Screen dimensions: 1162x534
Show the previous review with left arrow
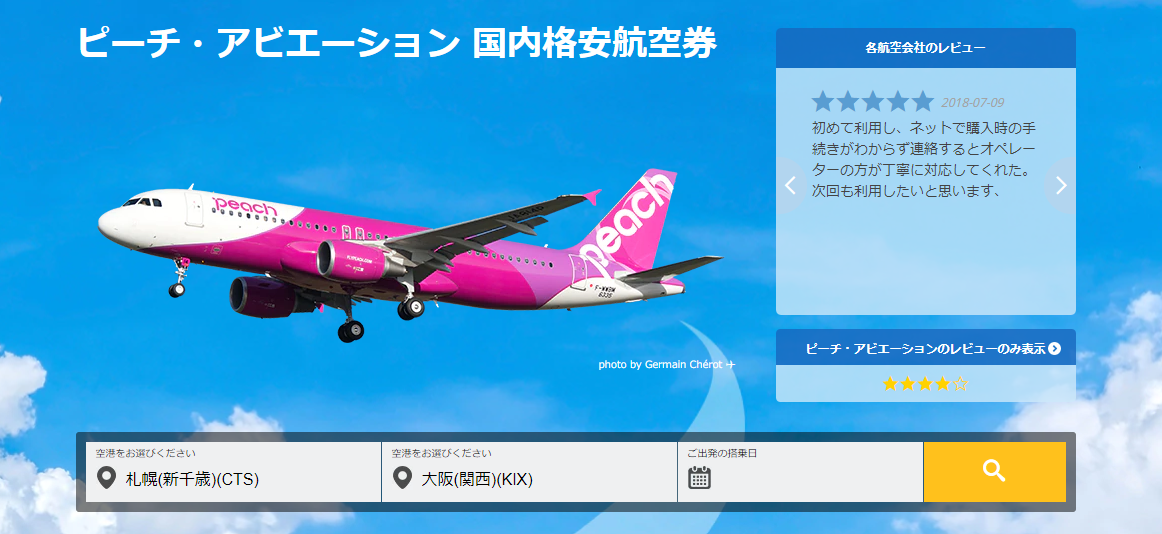pos(791,185)
